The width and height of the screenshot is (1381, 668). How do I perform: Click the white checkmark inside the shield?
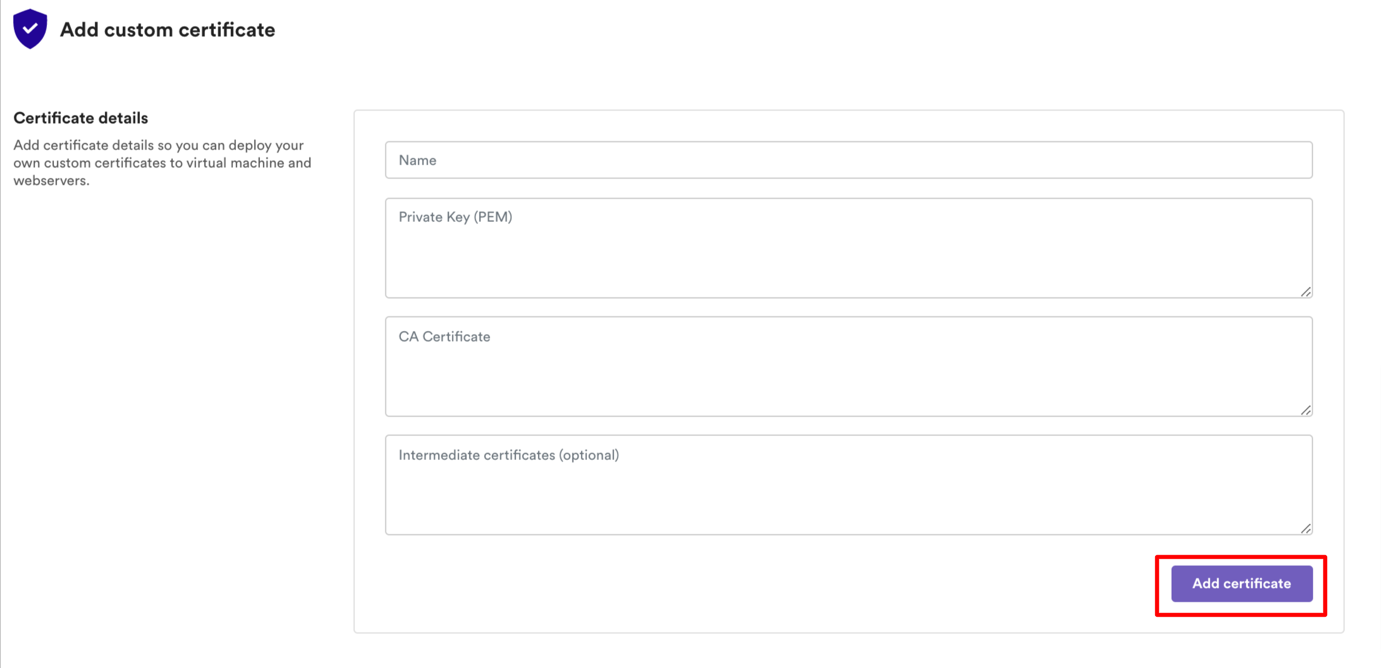coord(30,28)
